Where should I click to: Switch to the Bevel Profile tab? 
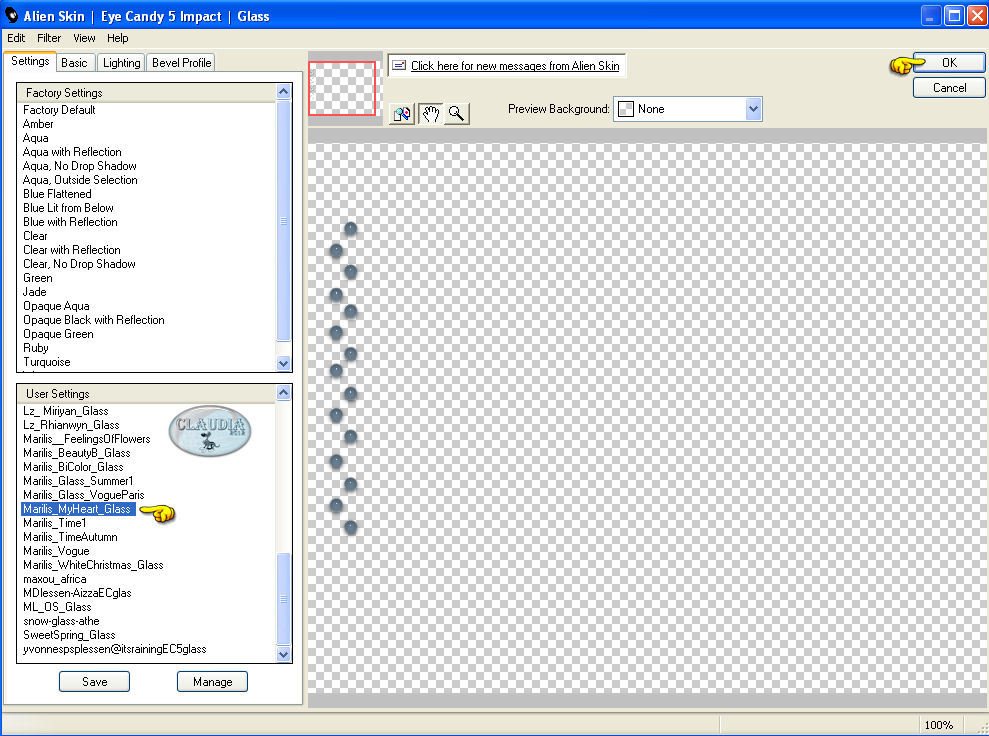pos(182,62)
